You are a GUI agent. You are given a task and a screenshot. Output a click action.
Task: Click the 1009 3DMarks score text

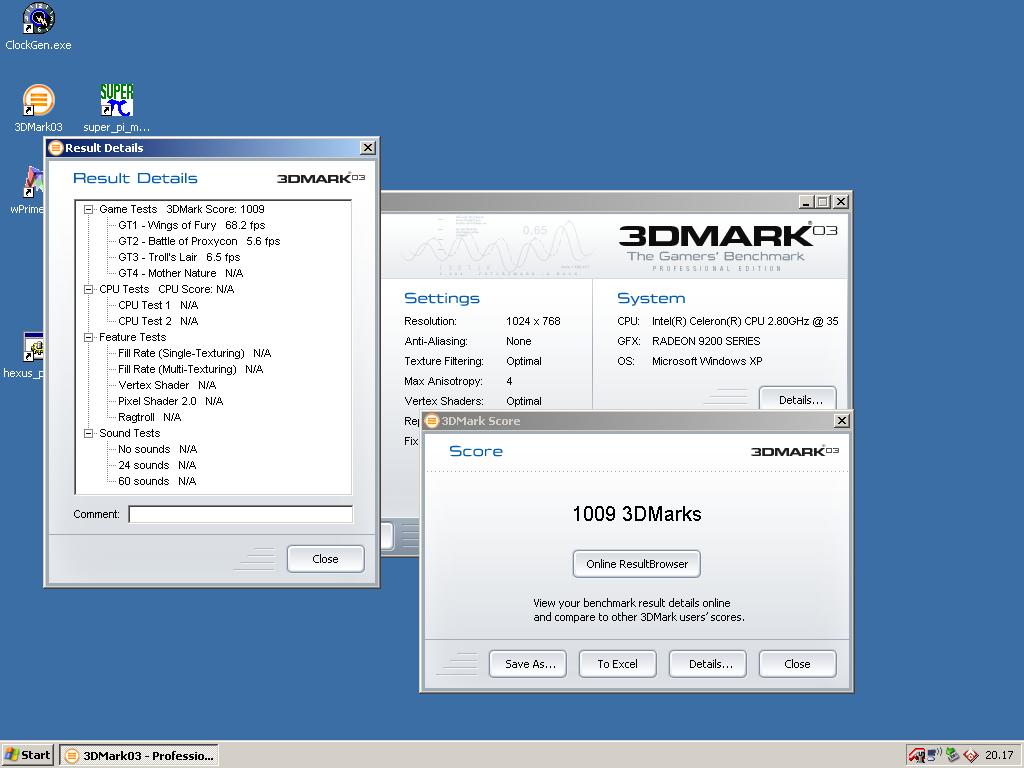coord(637,514)
